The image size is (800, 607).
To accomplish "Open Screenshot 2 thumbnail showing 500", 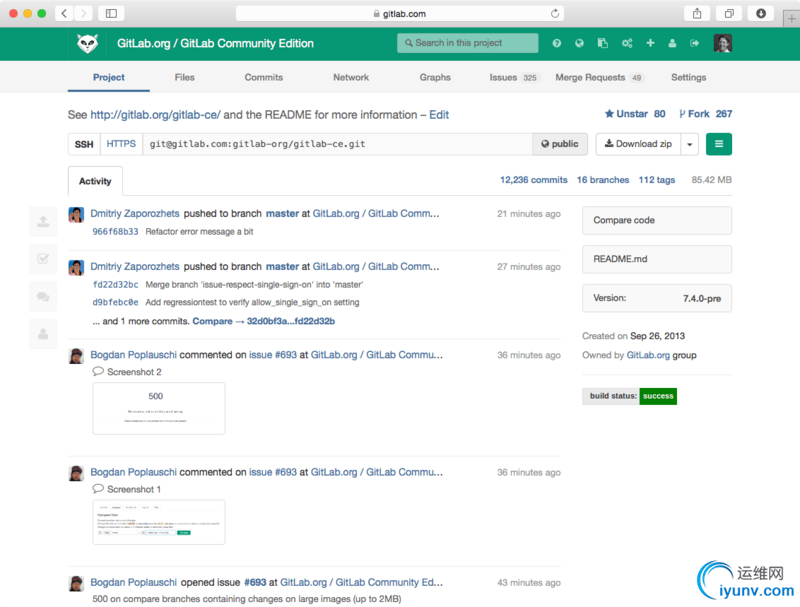I will tap(159, 409).
